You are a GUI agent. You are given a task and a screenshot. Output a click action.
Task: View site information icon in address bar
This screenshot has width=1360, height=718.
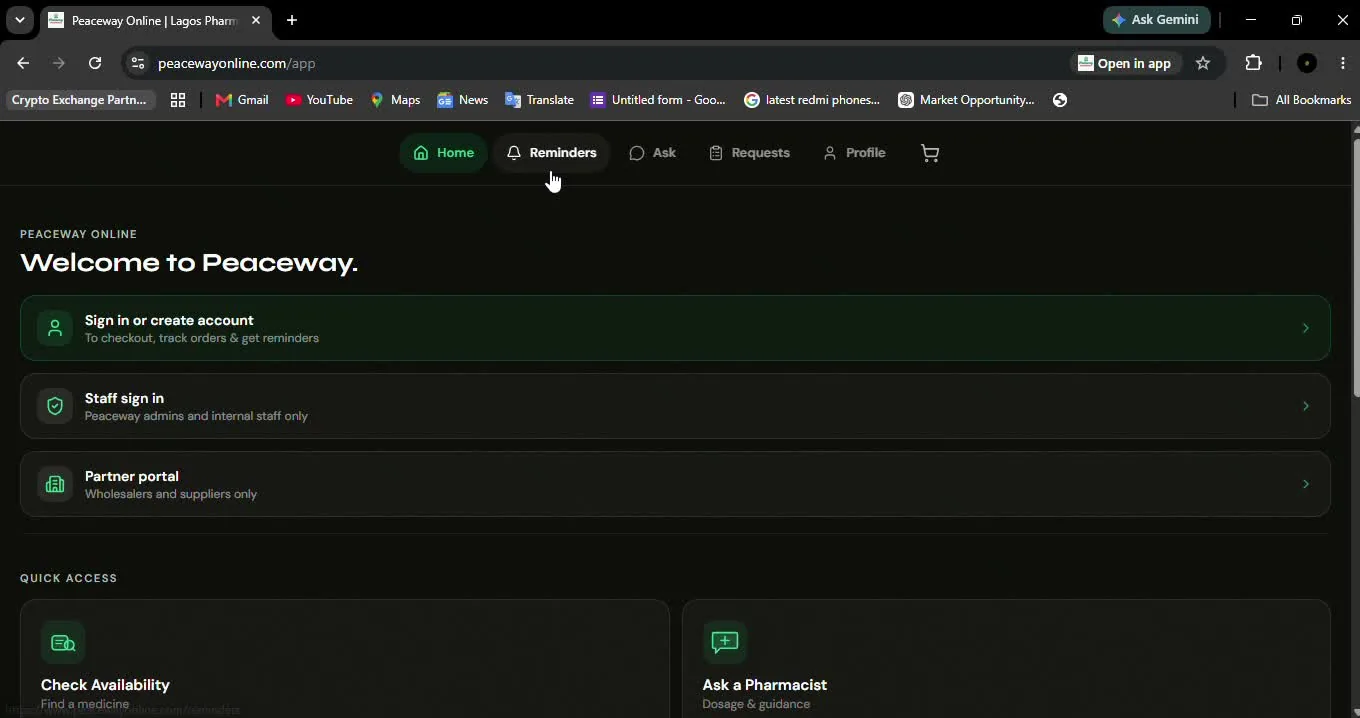pyautogui.click(x=138, y=63)
